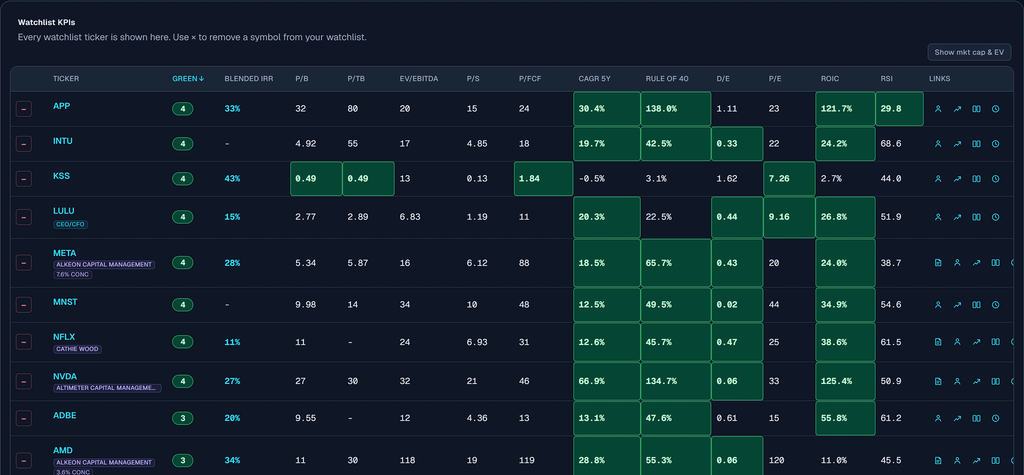Viewport: 1024px width, 475px height.
Task: Sort by BLENDED IRR column header
Action: [x=249, y=79]
